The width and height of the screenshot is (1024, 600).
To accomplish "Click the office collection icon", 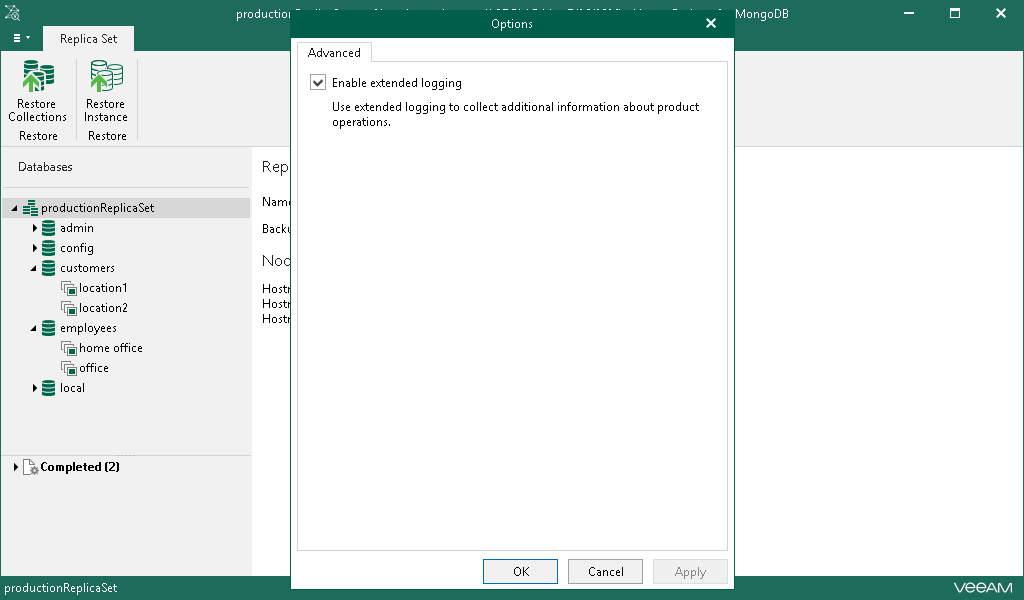I will (69, 368).
